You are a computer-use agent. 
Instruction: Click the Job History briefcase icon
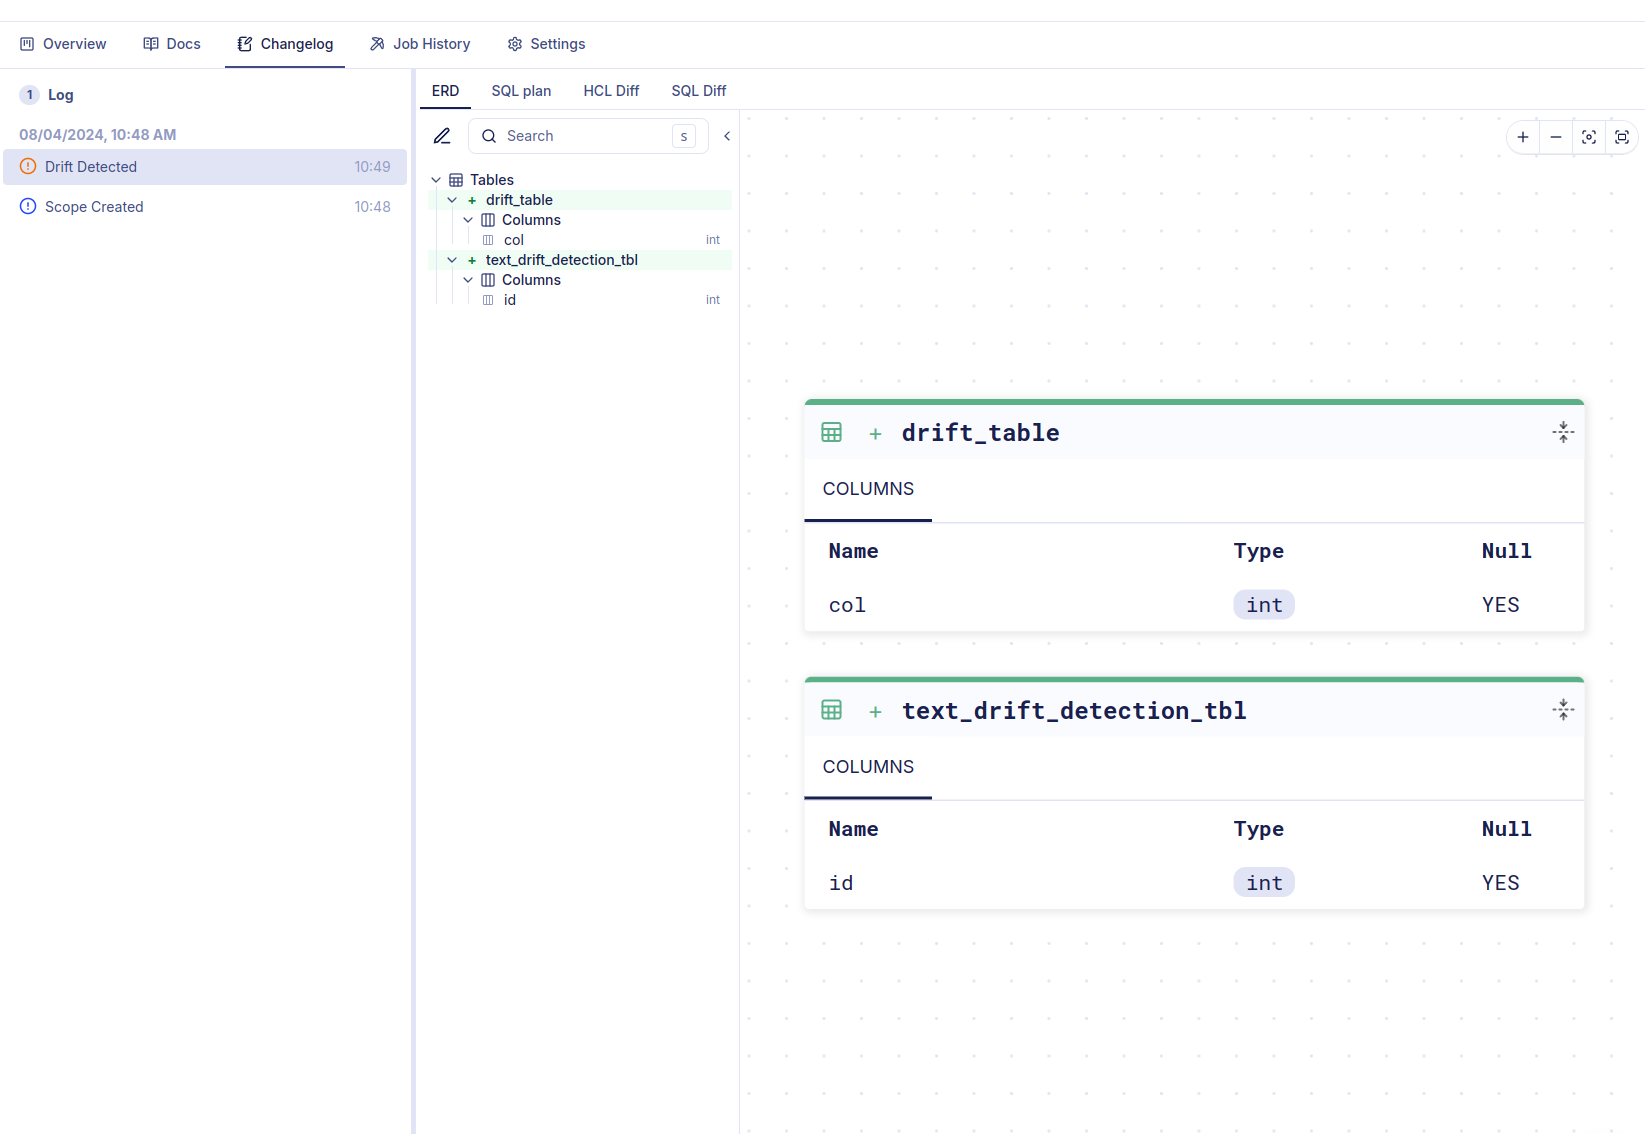pyautogui.click(x=377, y=43)
